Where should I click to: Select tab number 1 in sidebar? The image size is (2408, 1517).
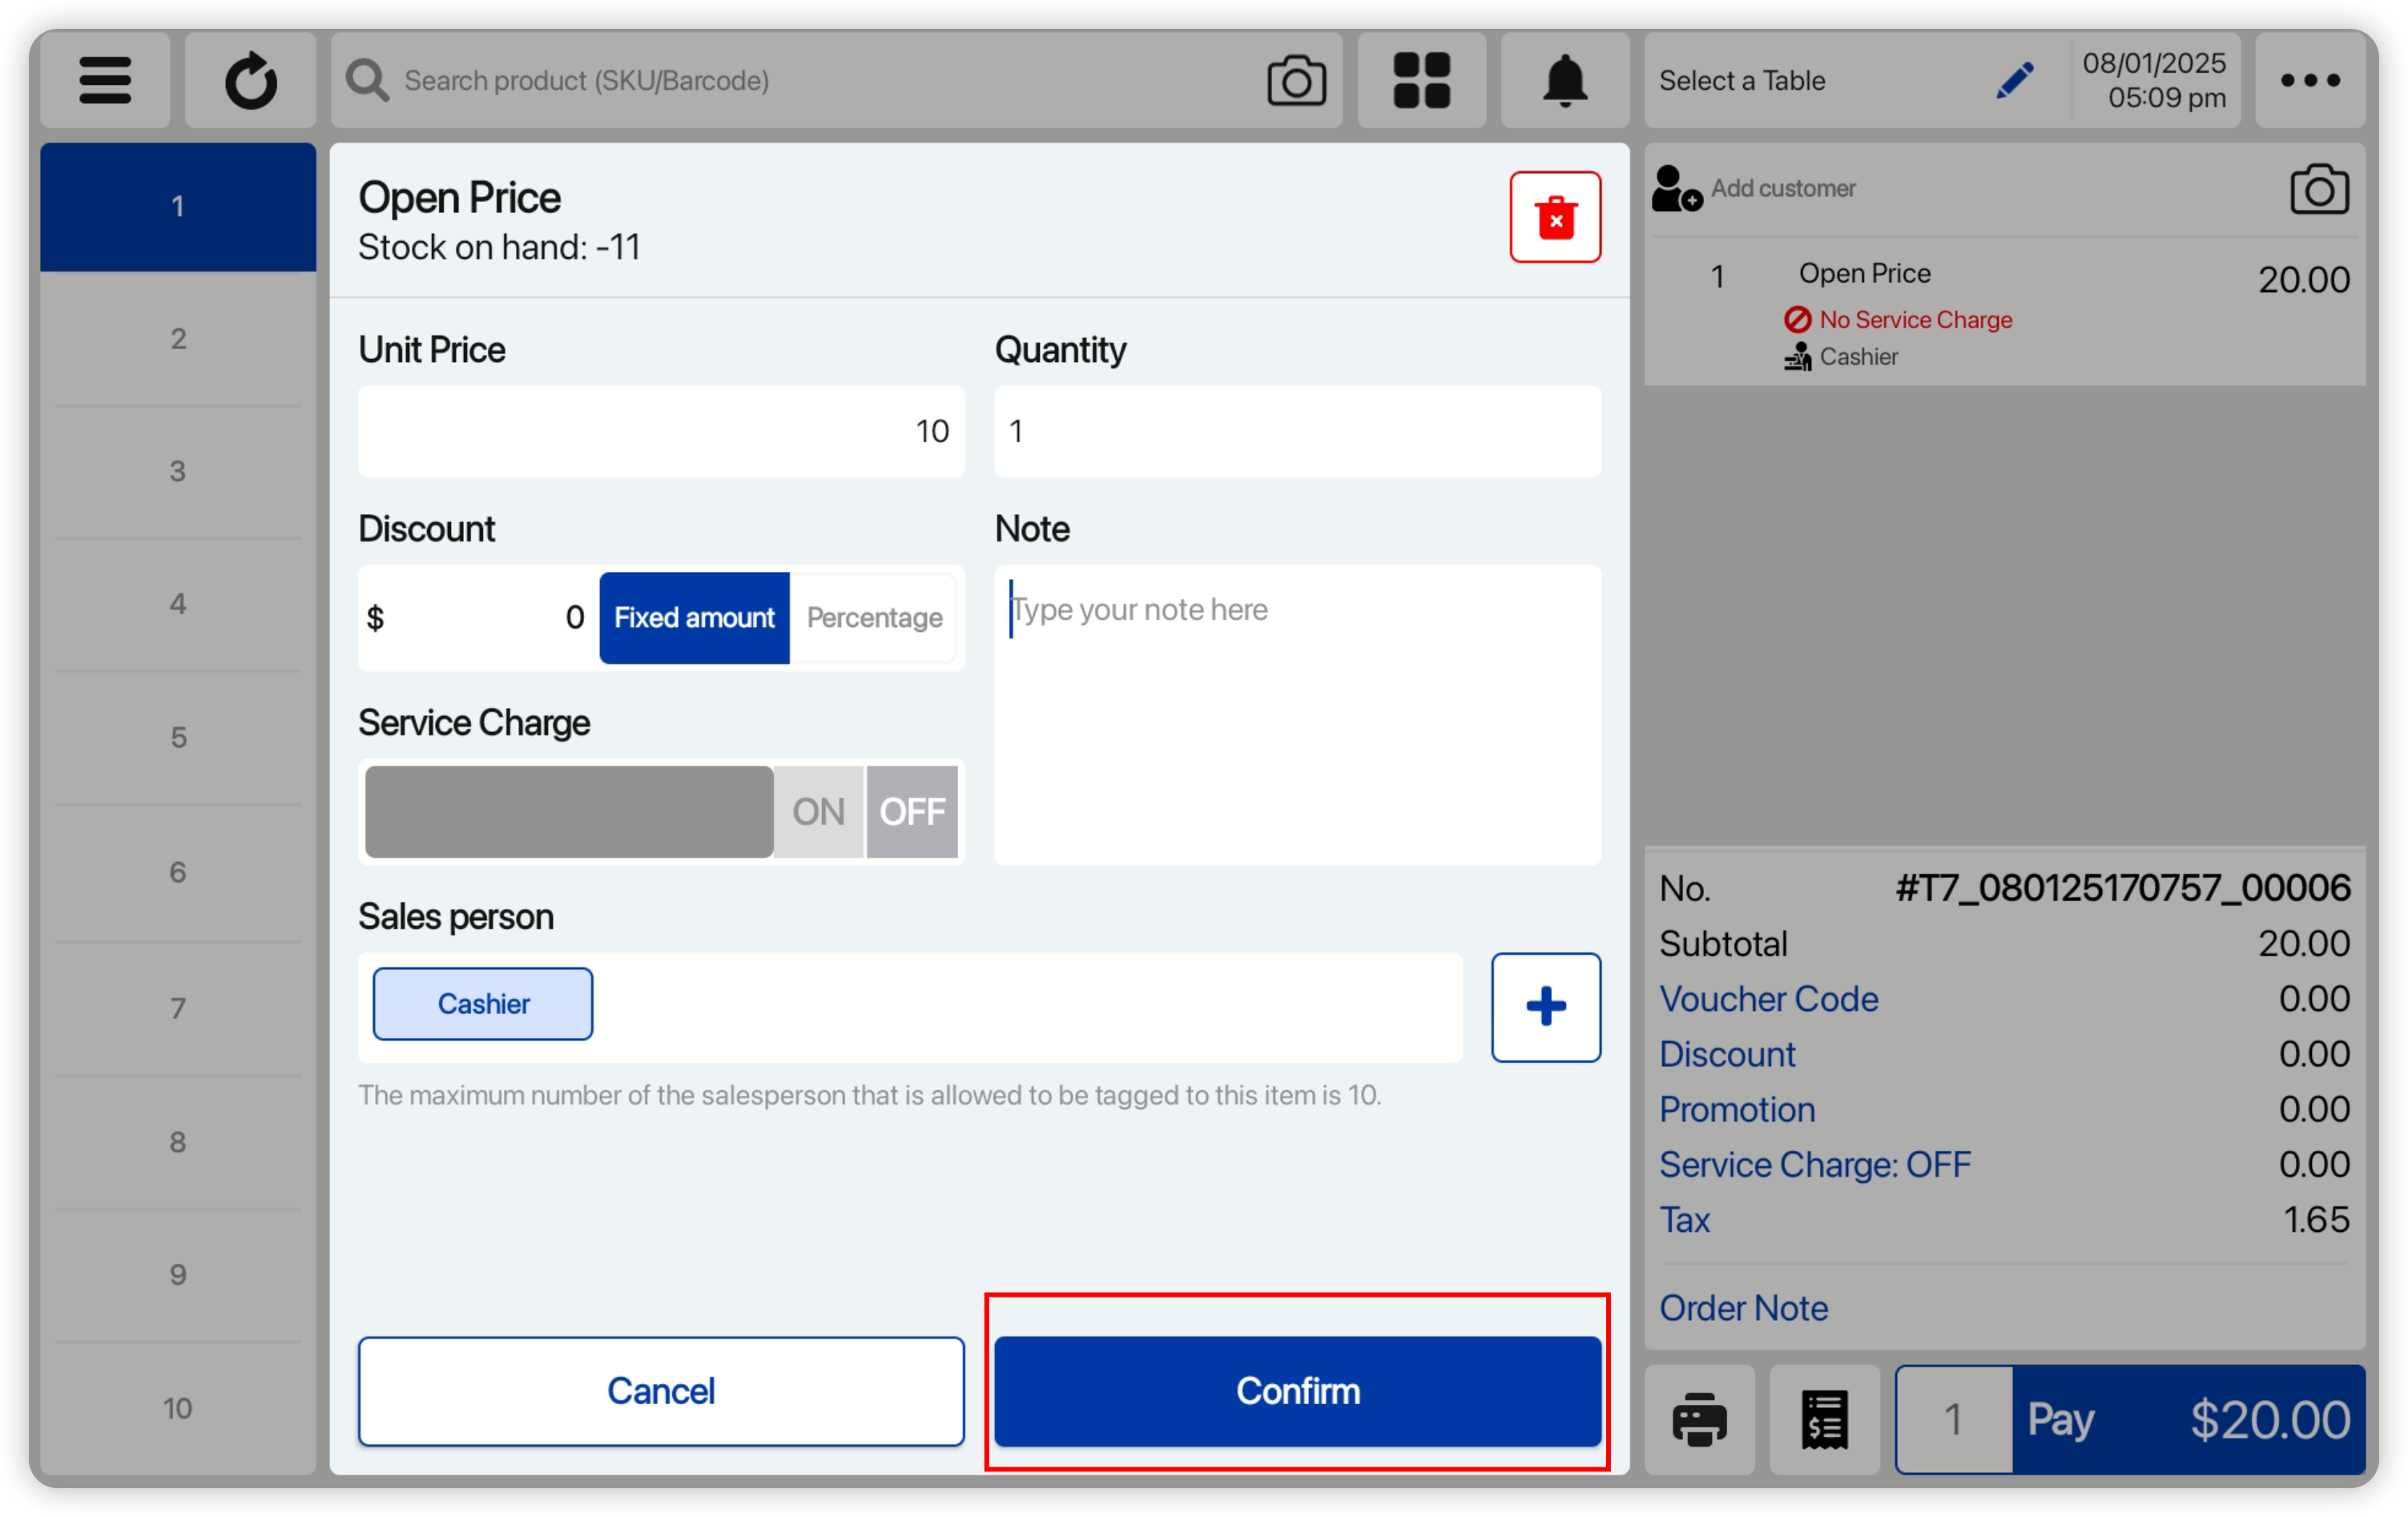178,207
